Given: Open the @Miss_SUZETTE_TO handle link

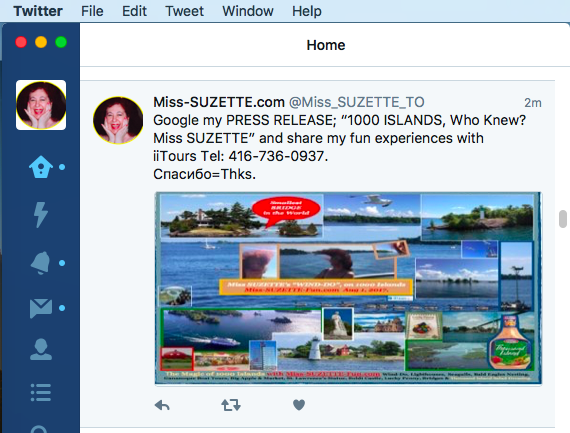Looking at the screenshot, I should pyautogui.click(x=356, y=103).
